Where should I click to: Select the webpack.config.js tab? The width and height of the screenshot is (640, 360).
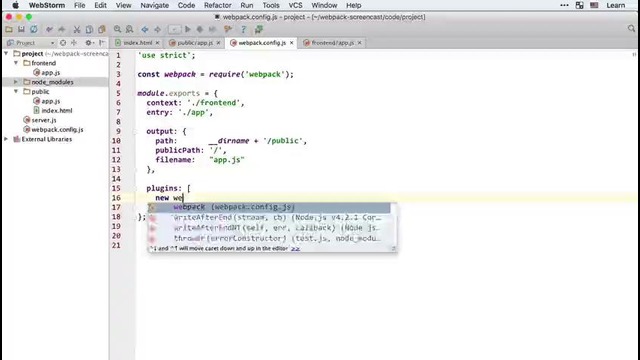tap(262, 43)
